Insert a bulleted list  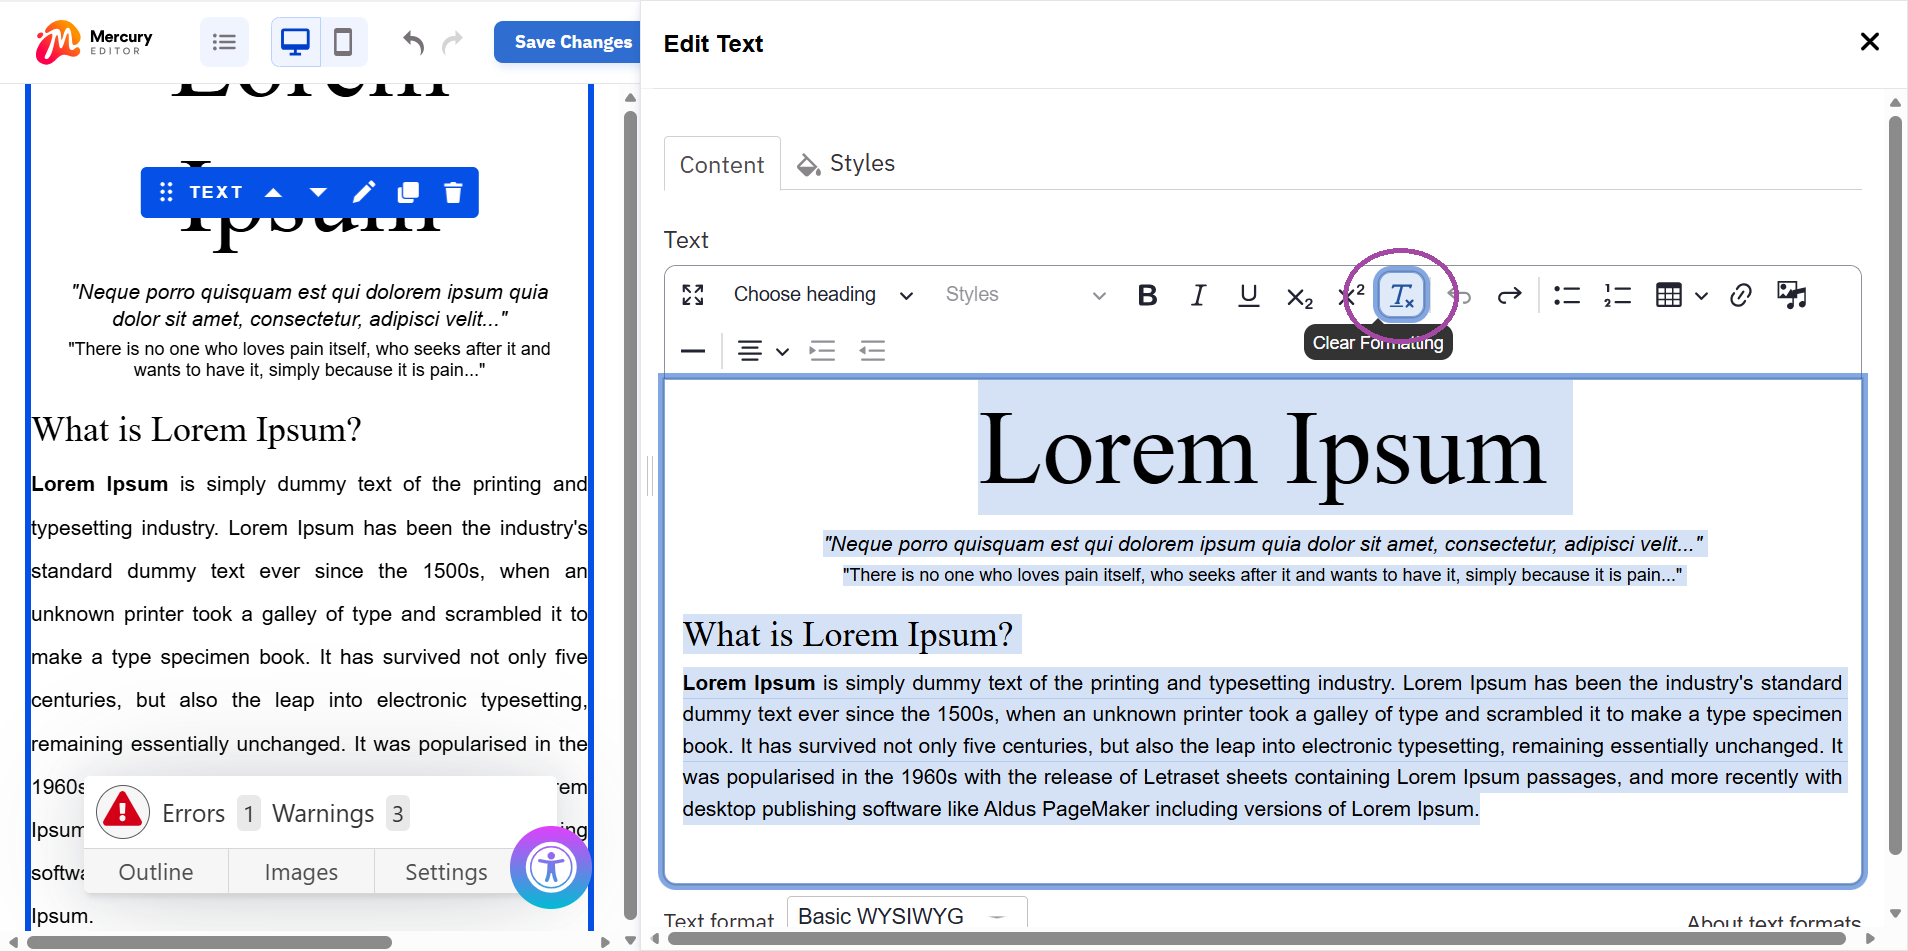pos(1566,295)
